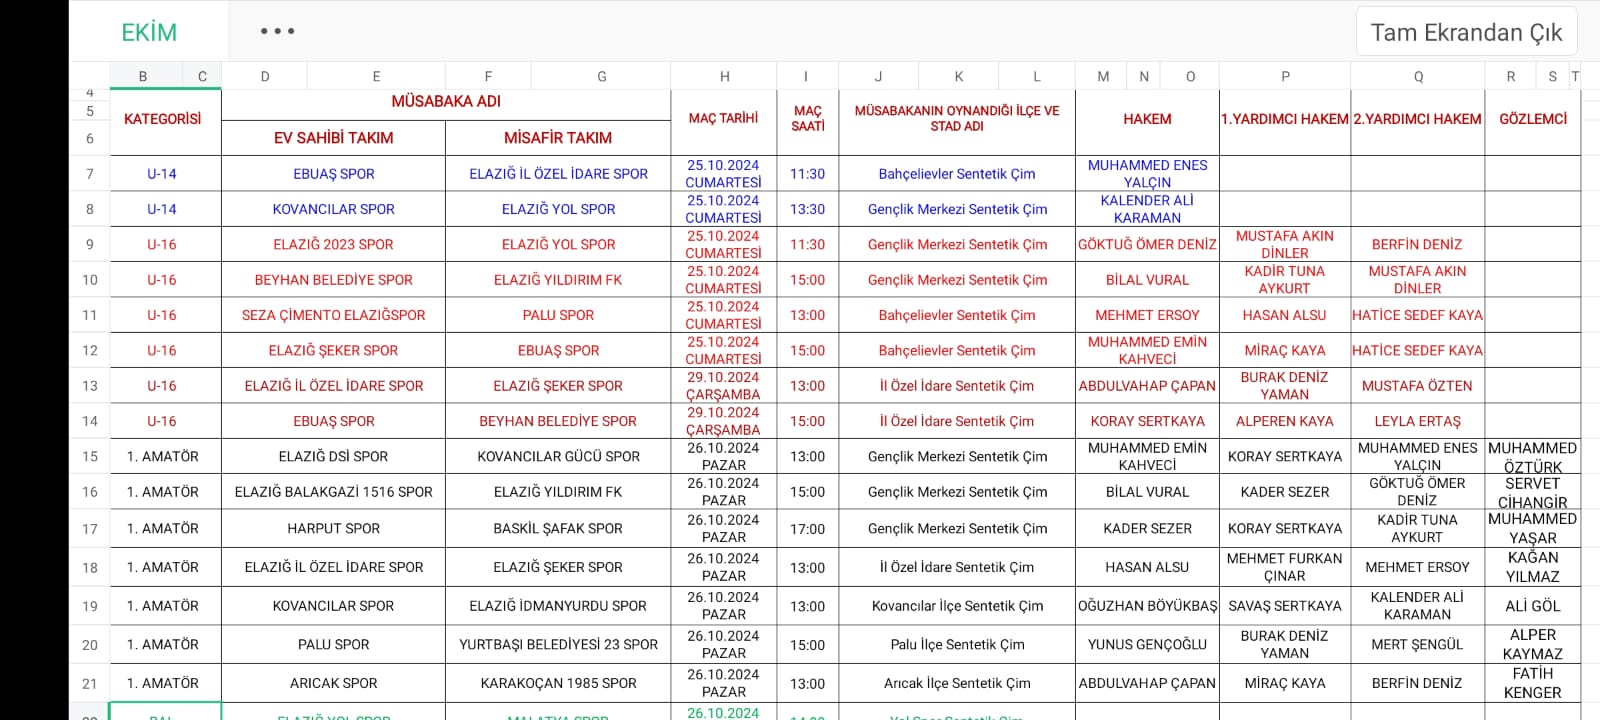The width and height of the screenshot is (1600, 720).
Task: Click the HAKEM column title cell
Action: pos(1147,119)
